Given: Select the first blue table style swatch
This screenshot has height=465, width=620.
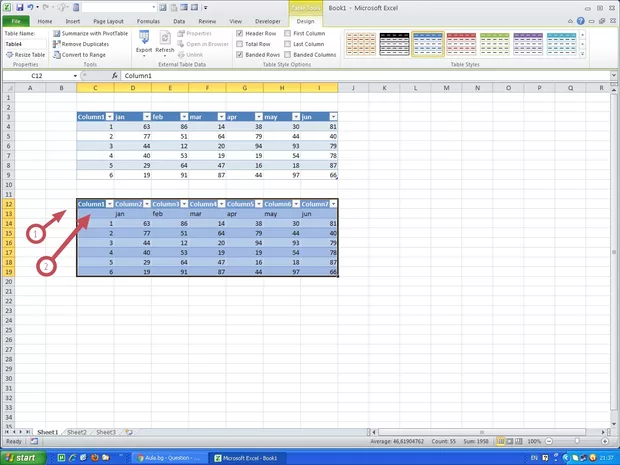Looking at the screenshot, I should 428,42.
